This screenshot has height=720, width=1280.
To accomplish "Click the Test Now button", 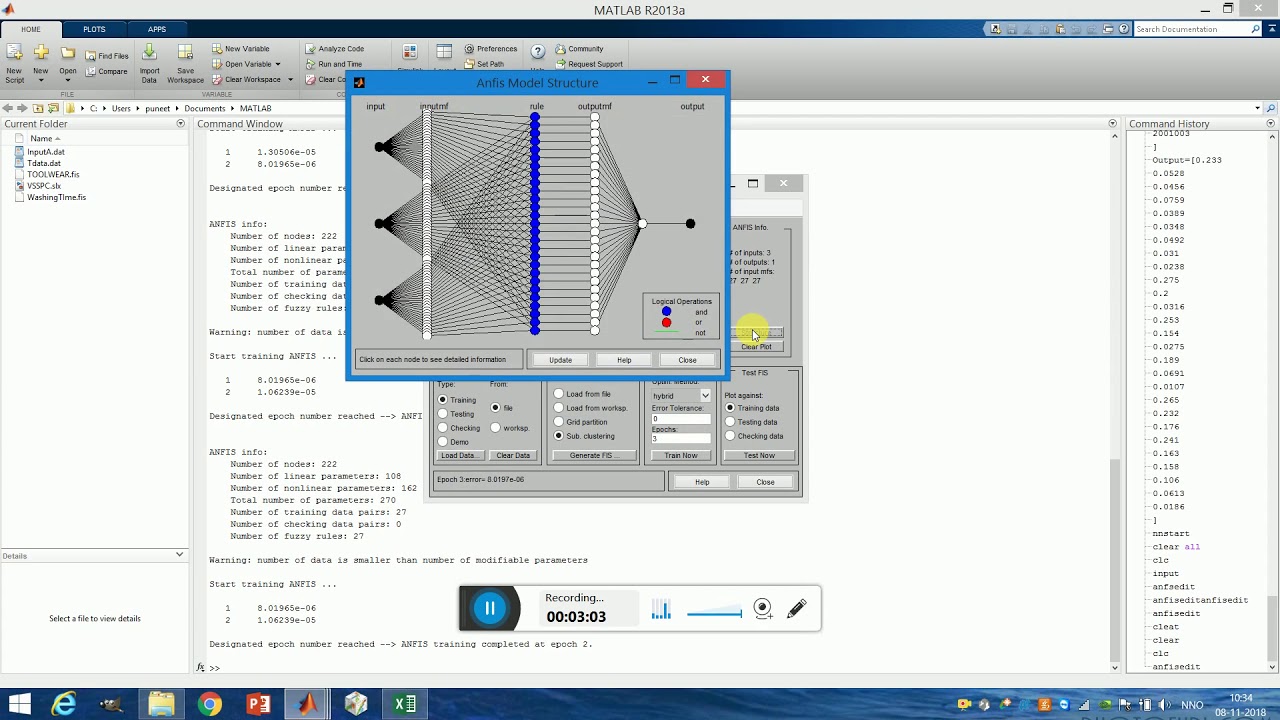I will [x=759, y=456].
